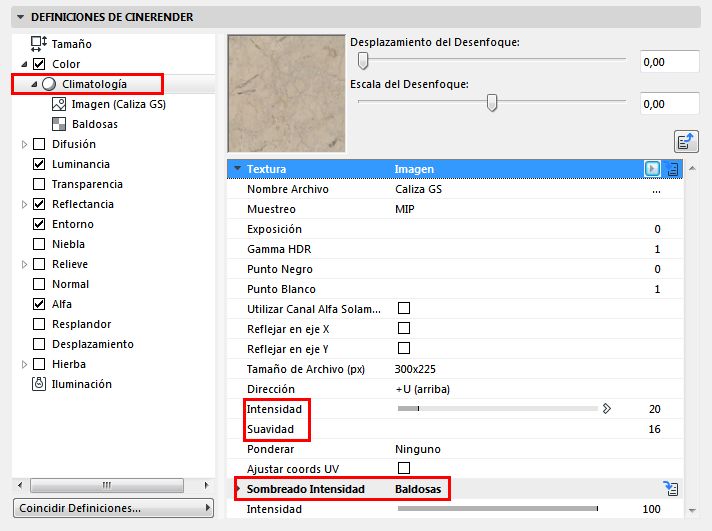This screenshot has height=531, width=712.
Task: Click the properties list scroll down arrow
Action: 692,511
